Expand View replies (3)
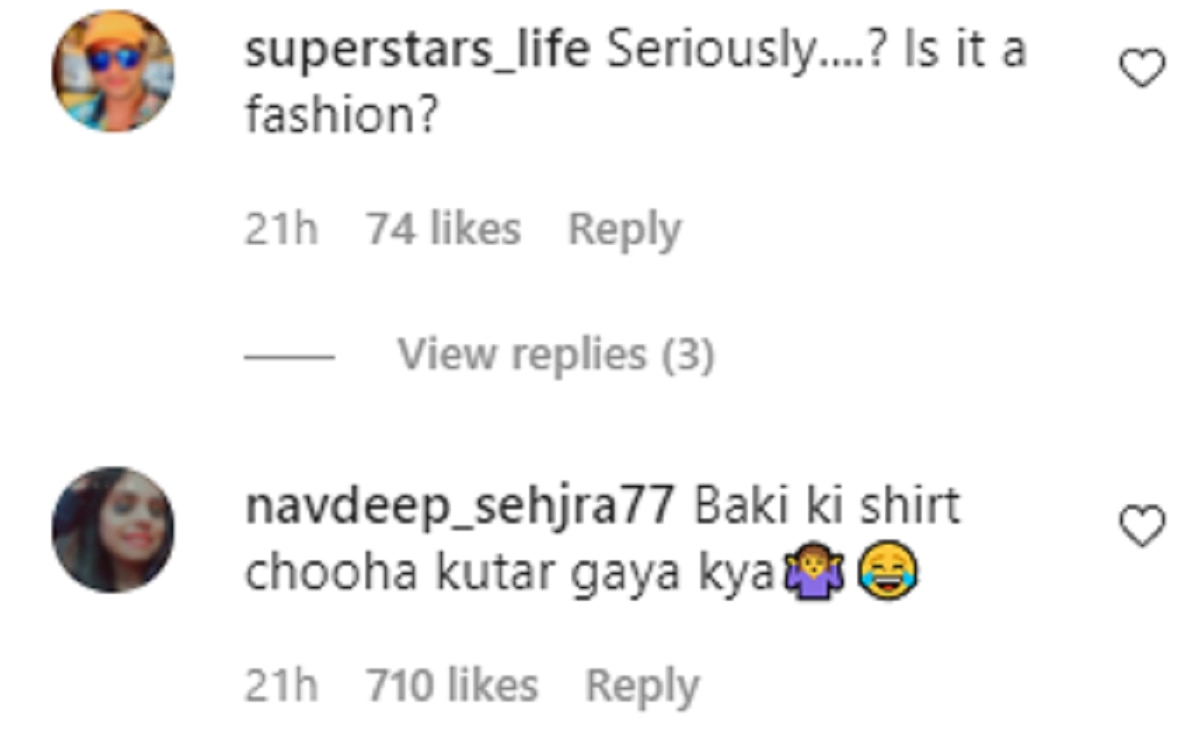1200x732 pixels. [x=555, y=354]
